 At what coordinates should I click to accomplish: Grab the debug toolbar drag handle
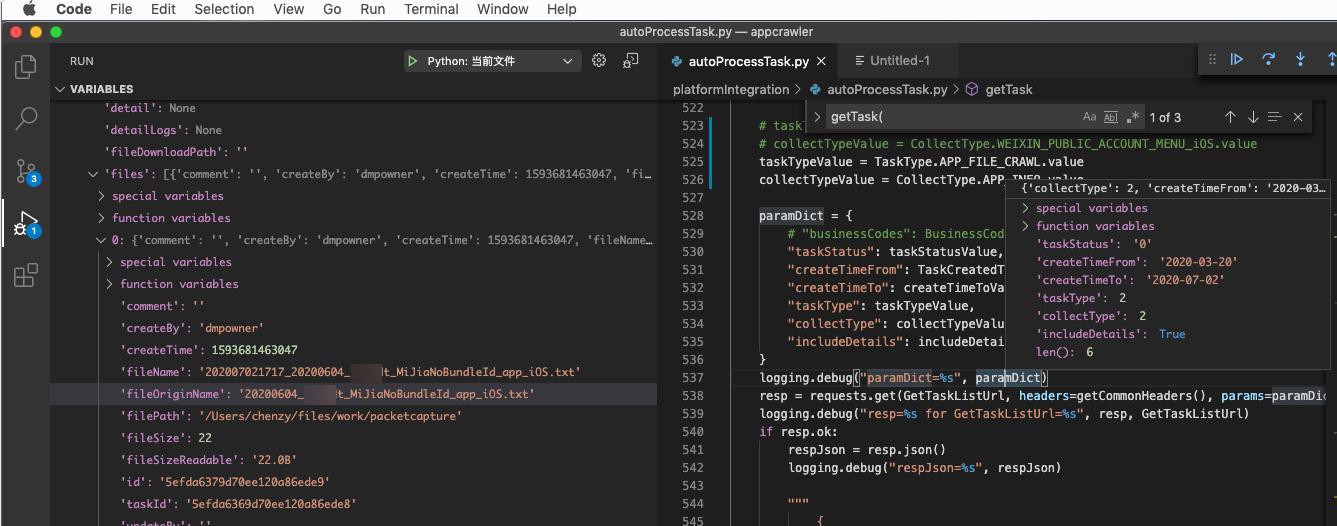[1212, 60]
